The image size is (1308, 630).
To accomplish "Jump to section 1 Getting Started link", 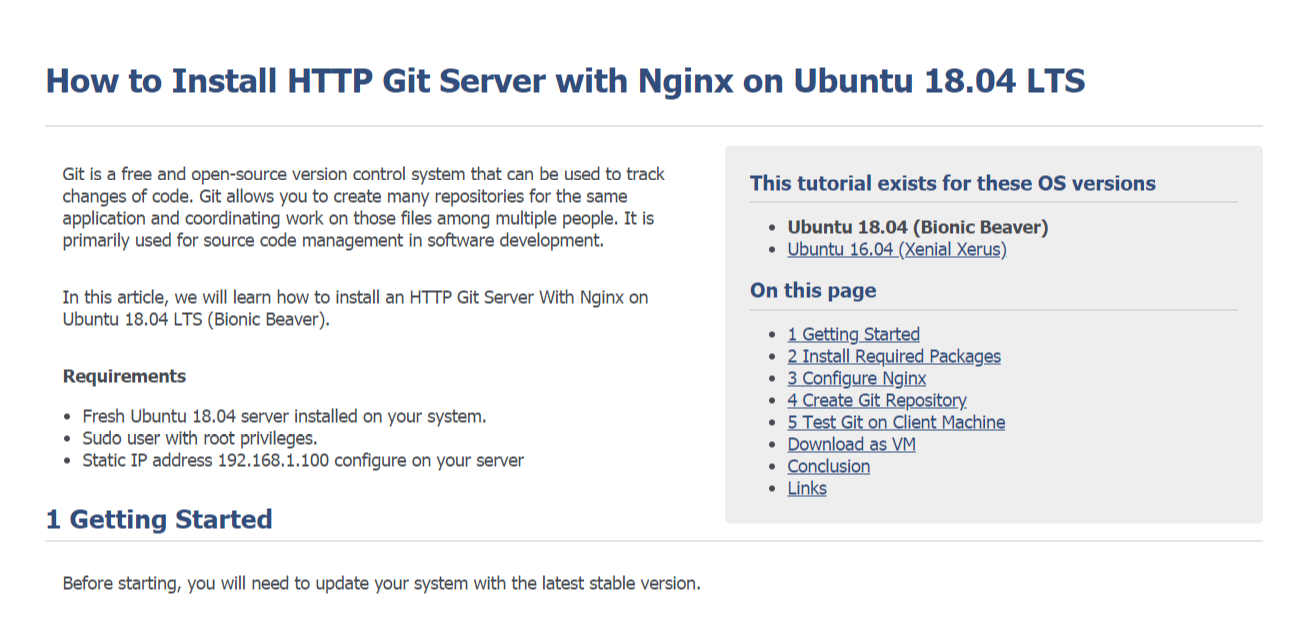I will 853,334.
